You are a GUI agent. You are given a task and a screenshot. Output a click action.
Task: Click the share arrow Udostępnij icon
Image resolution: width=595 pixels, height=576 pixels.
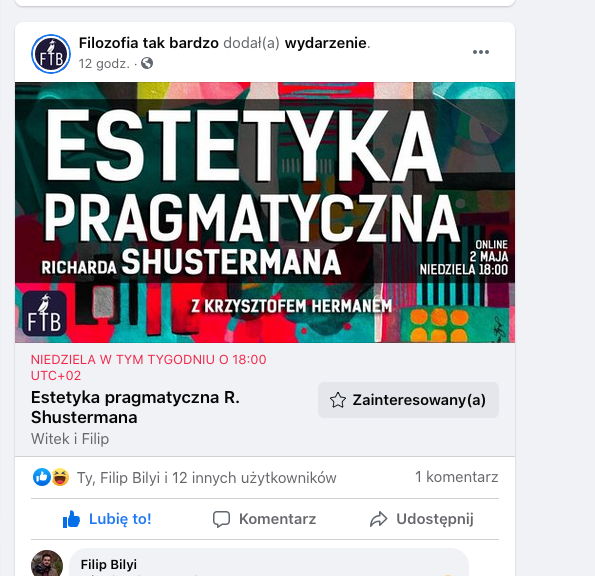coord(378,519)
